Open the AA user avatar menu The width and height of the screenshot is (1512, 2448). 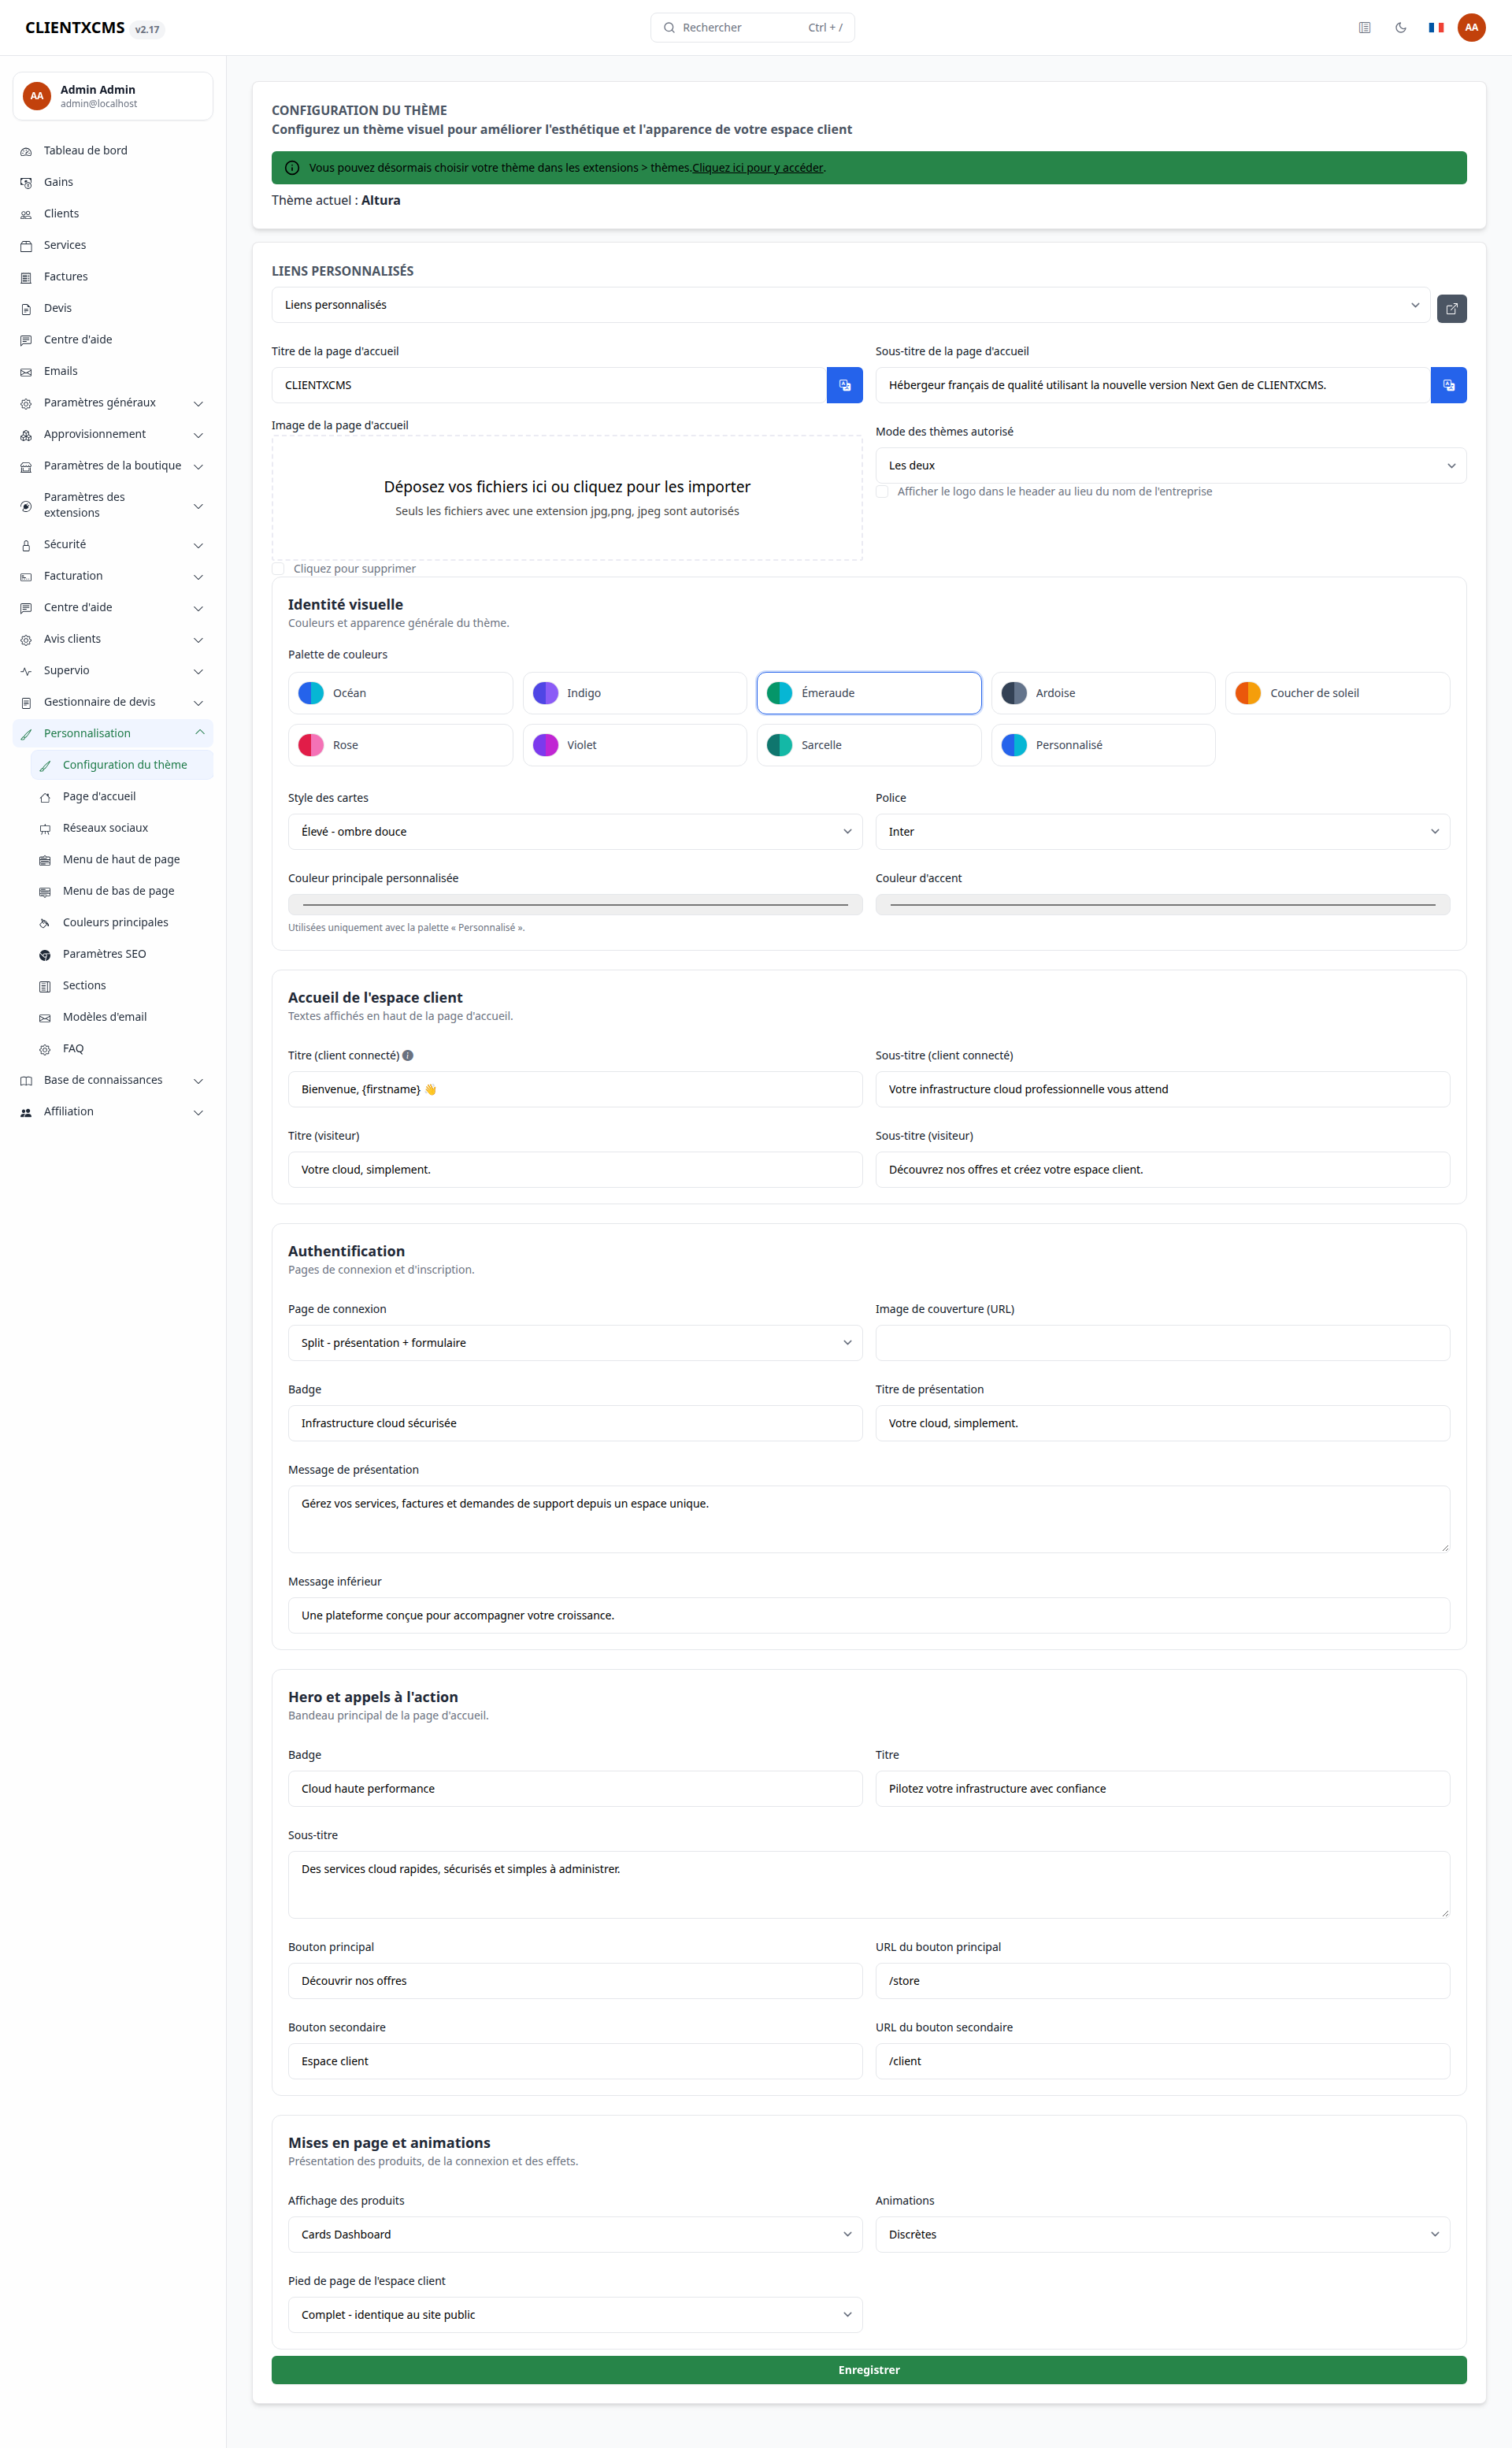pos(1471,28)
